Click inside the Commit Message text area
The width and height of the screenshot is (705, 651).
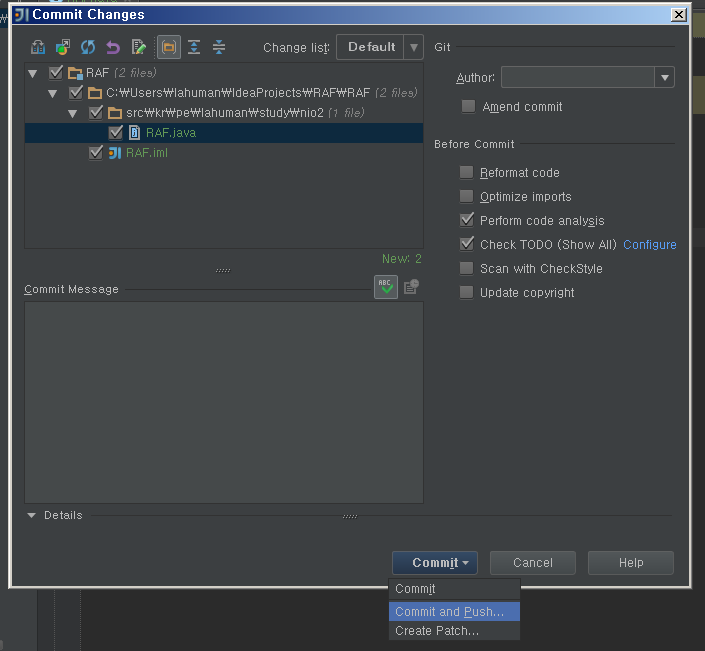(224, 402)
